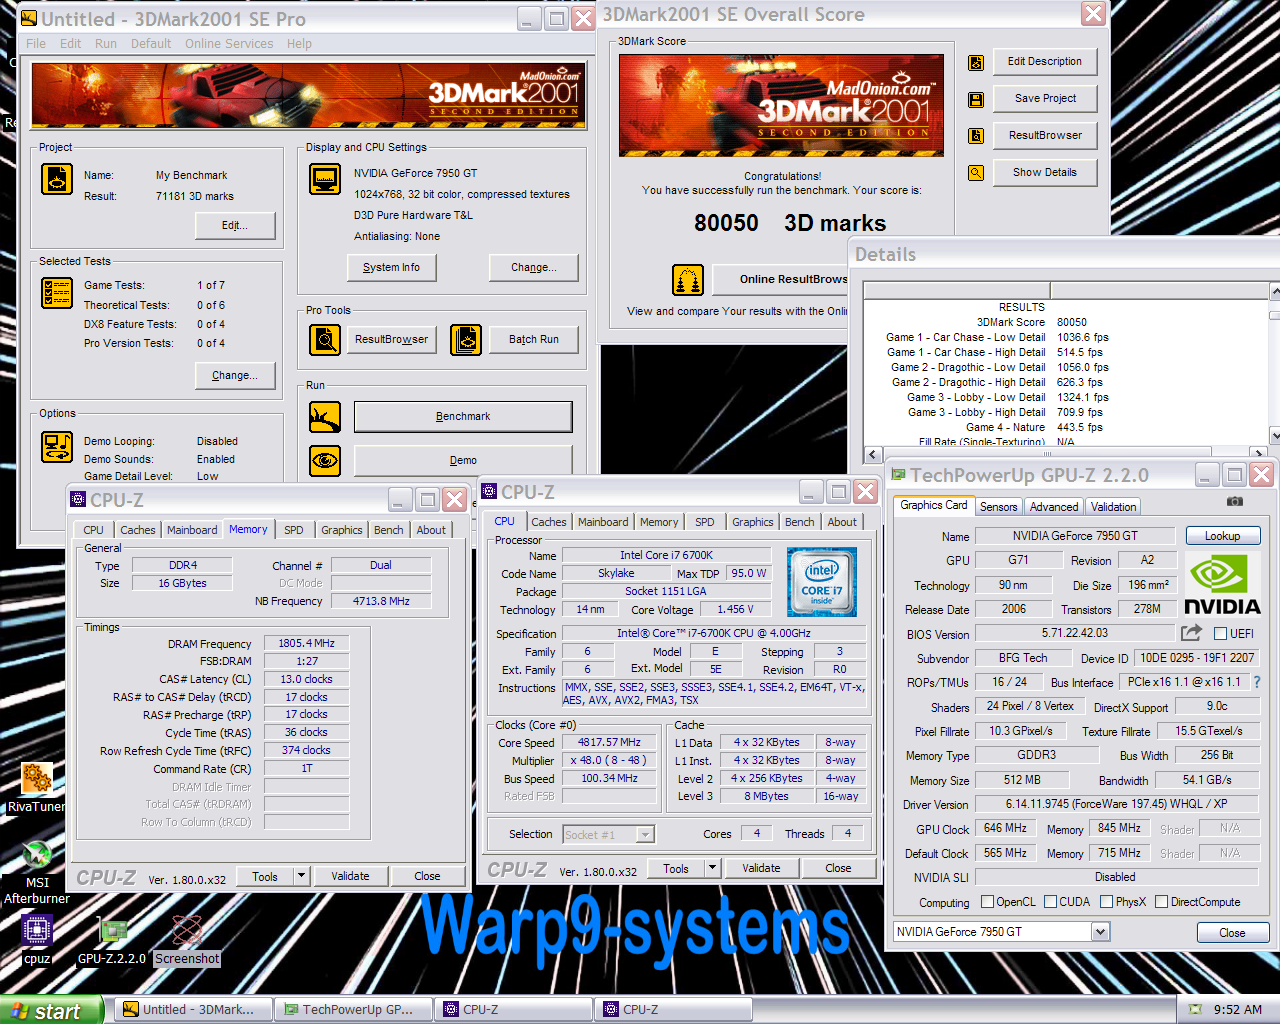
Task: Click the Save Project button
Action: tap(1045, 99)
